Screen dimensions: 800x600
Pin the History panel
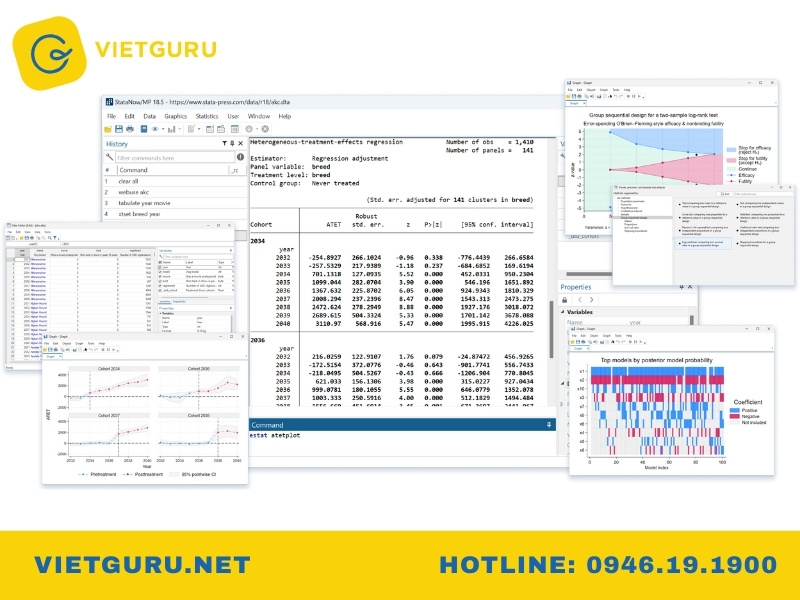232,144
